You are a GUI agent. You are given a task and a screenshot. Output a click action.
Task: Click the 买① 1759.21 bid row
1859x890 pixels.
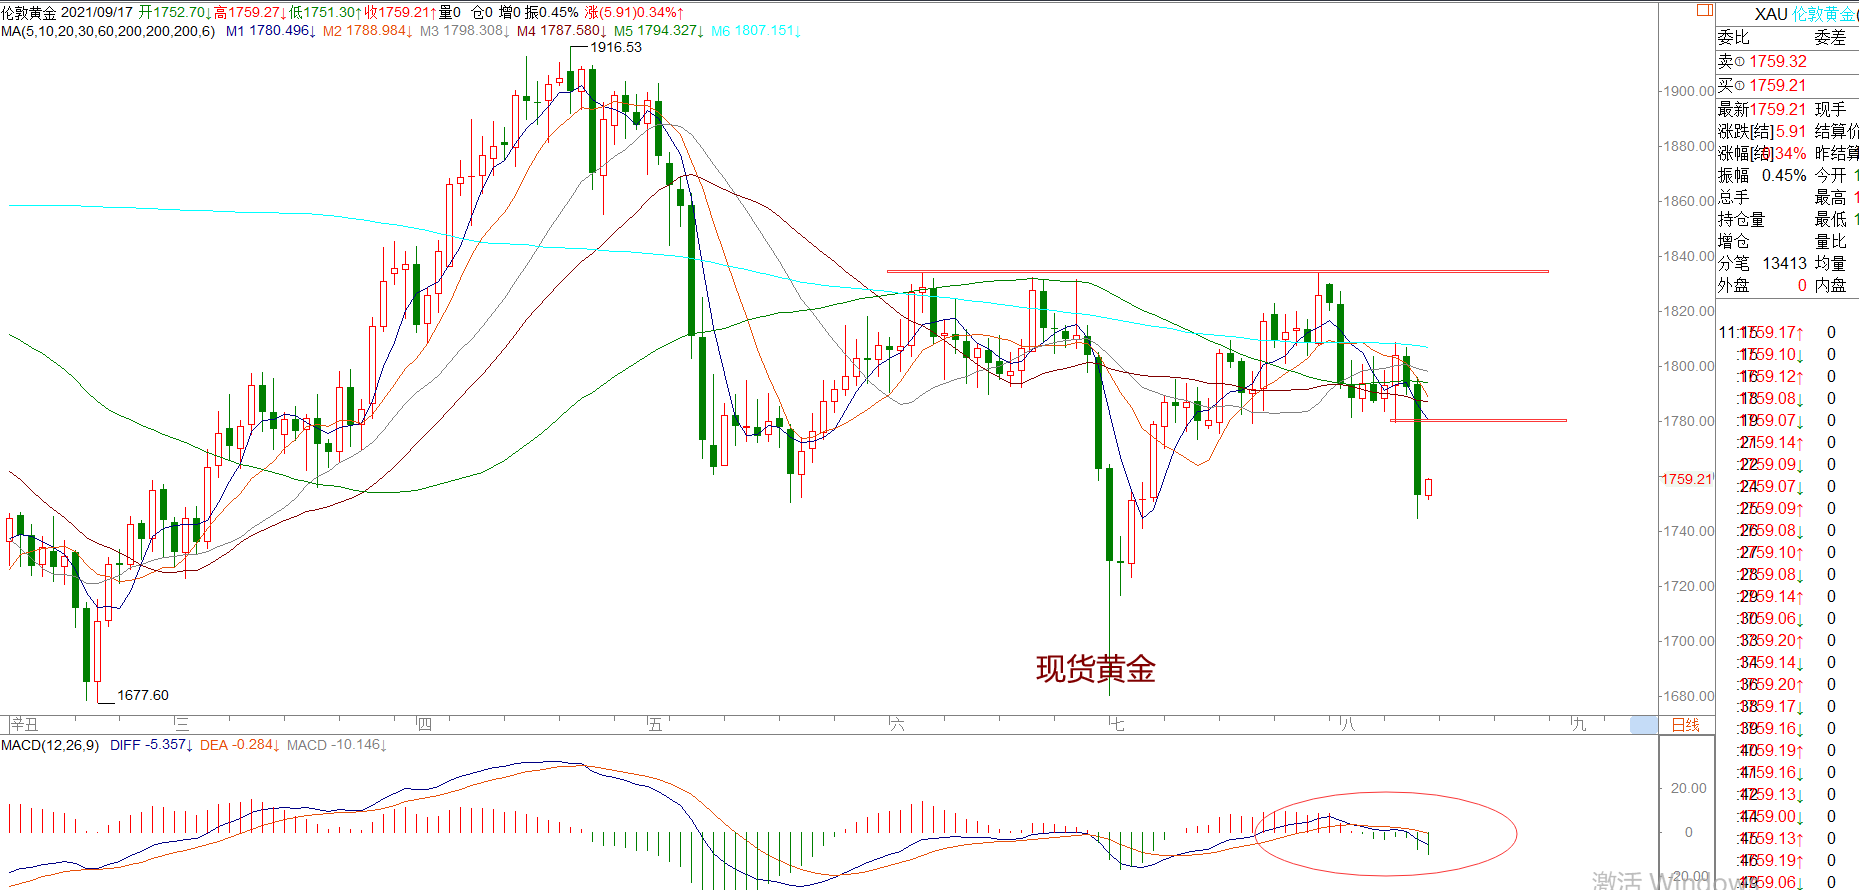tap(1787, 85)
